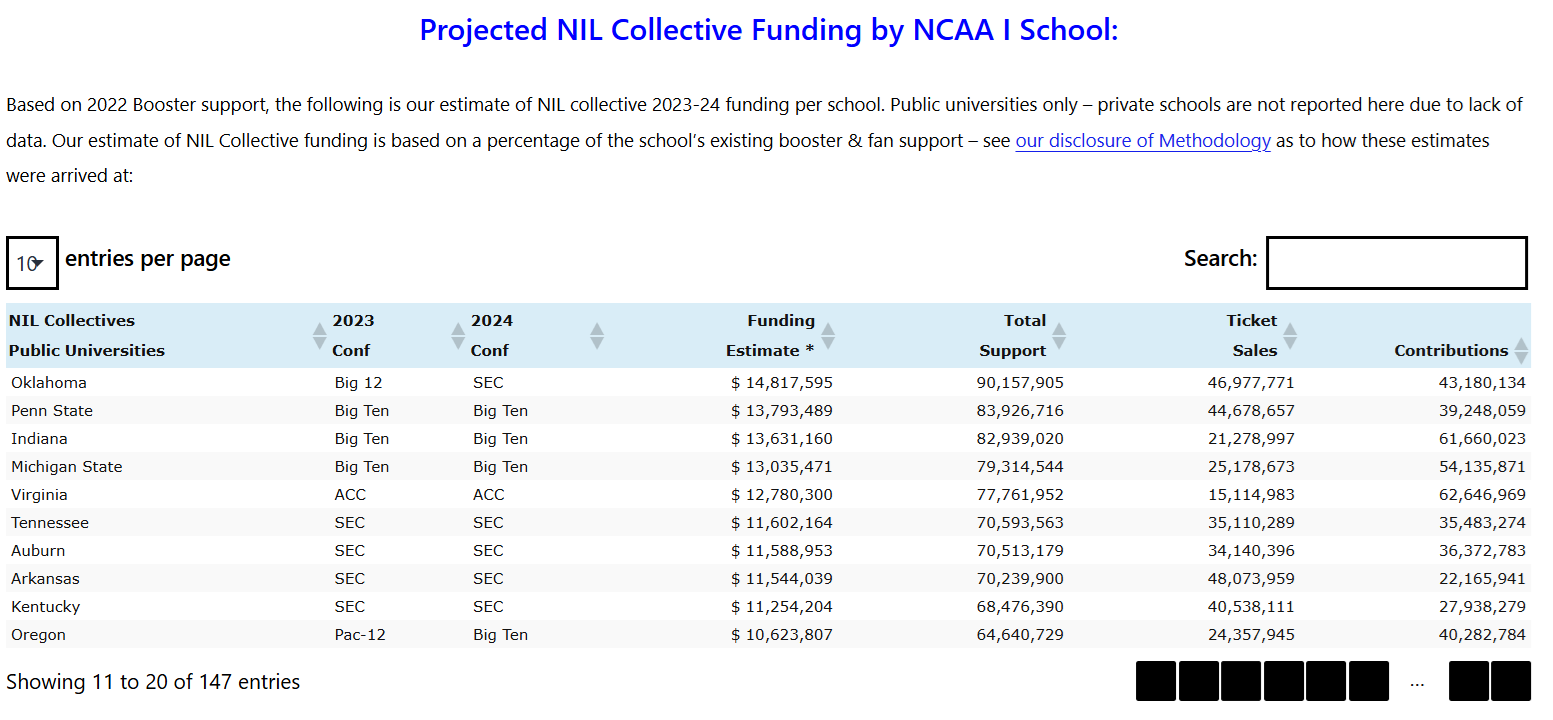Focus the Search input field
Viewport: 1553px width, 720px height.
pos(1397,263)
